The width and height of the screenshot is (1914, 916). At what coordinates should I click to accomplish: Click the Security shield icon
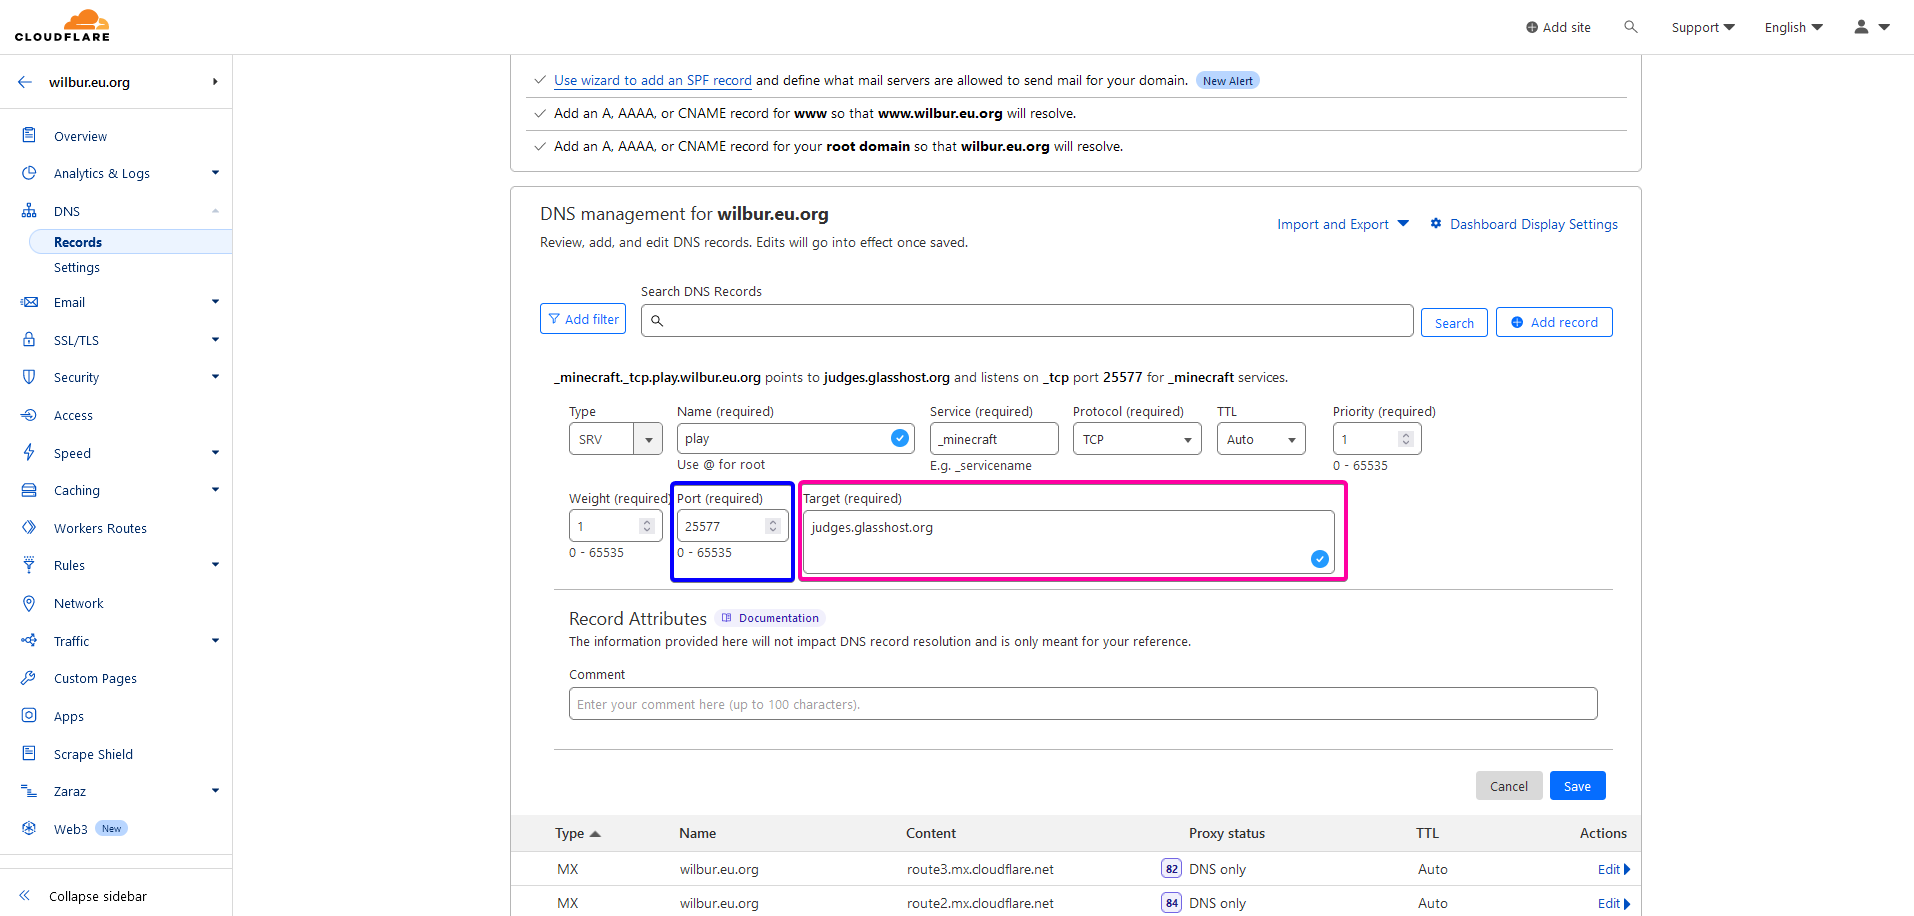[29, 377]
